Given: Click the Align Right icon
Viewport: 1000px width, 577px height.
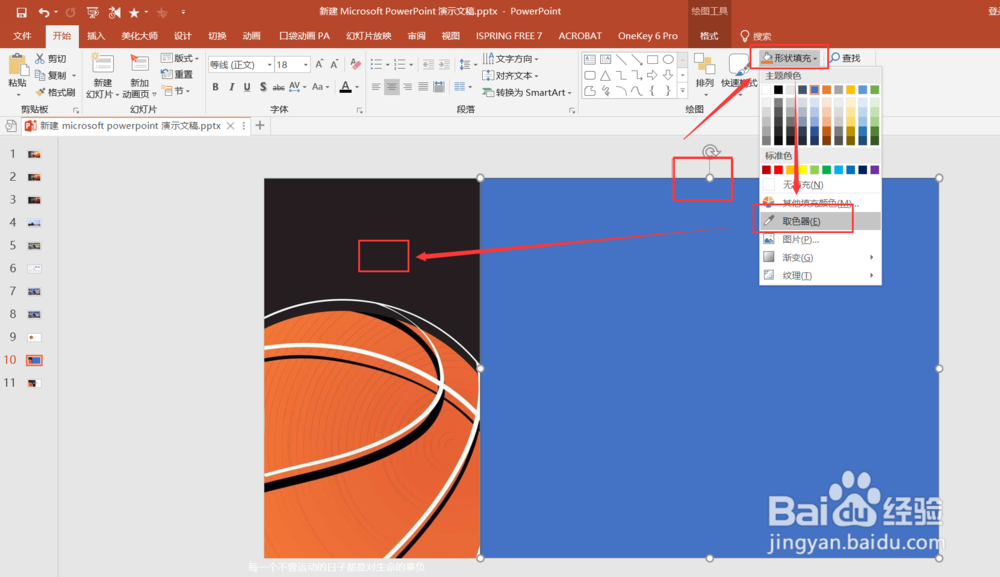Looking at the screenshot, I should 408,87.
